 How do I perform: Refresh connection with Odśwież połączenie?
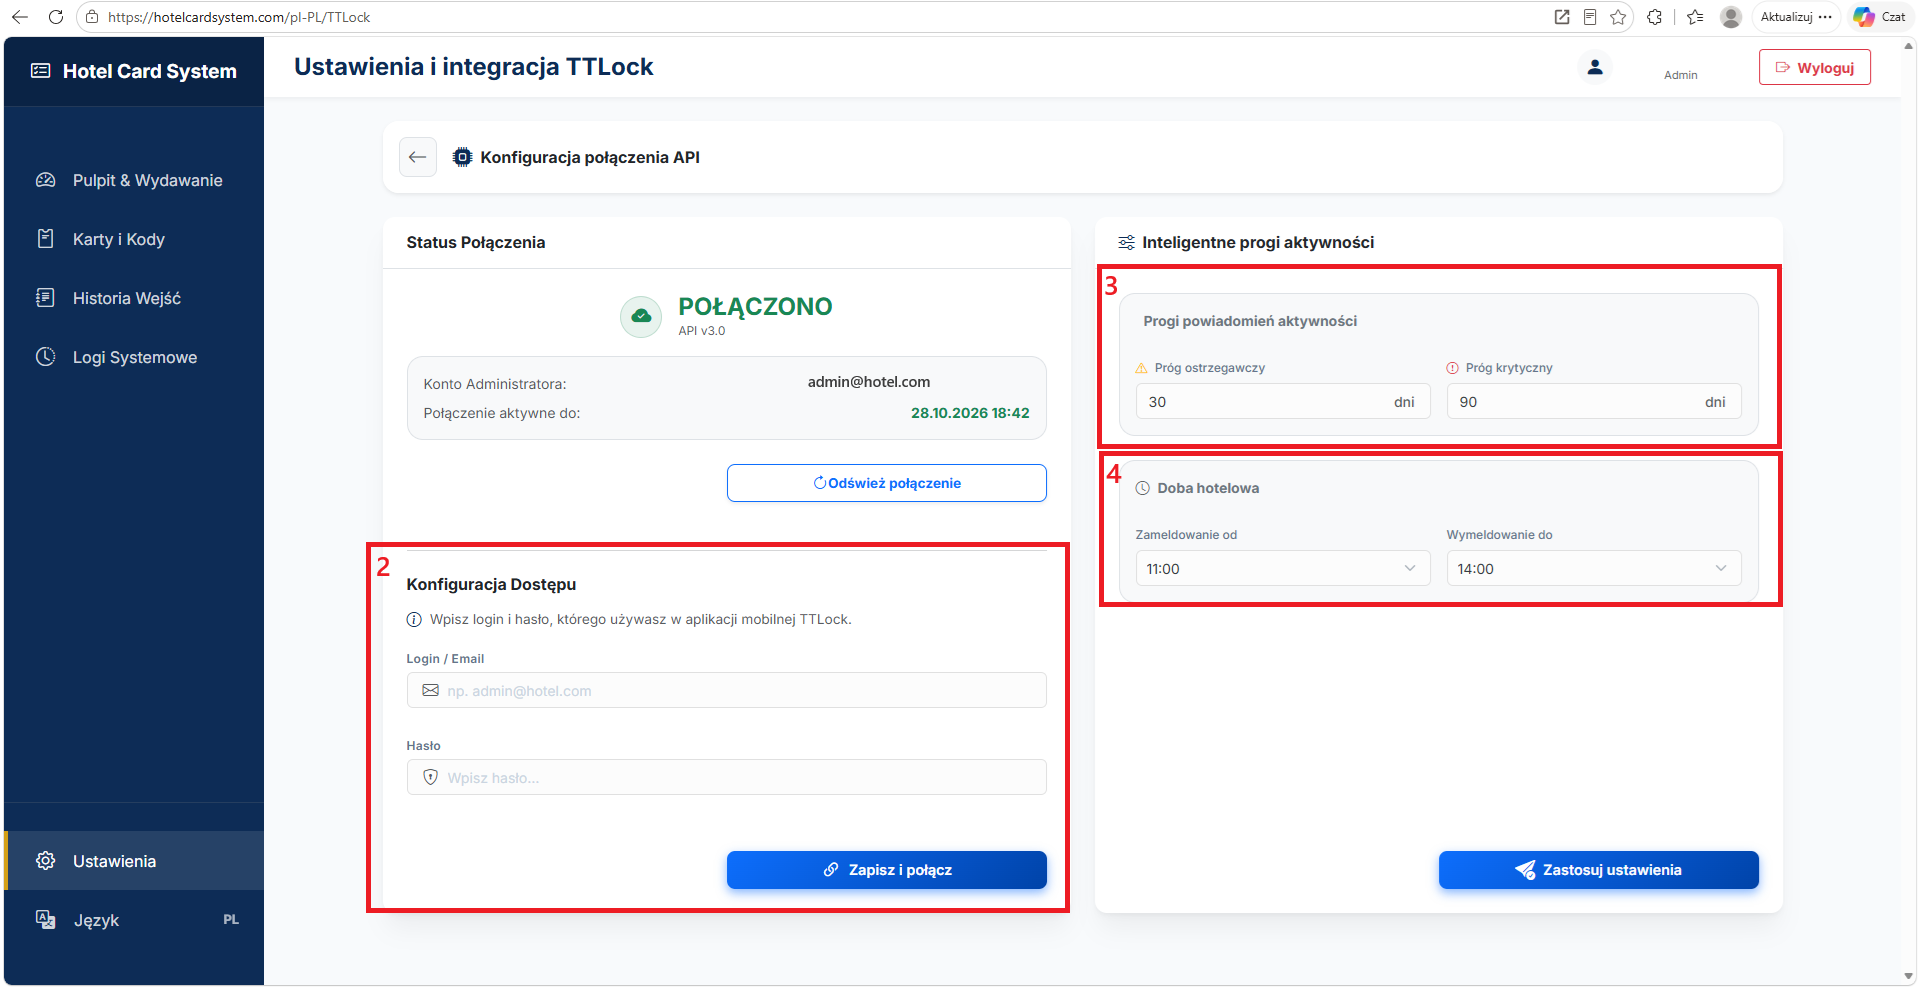[886, 483]
